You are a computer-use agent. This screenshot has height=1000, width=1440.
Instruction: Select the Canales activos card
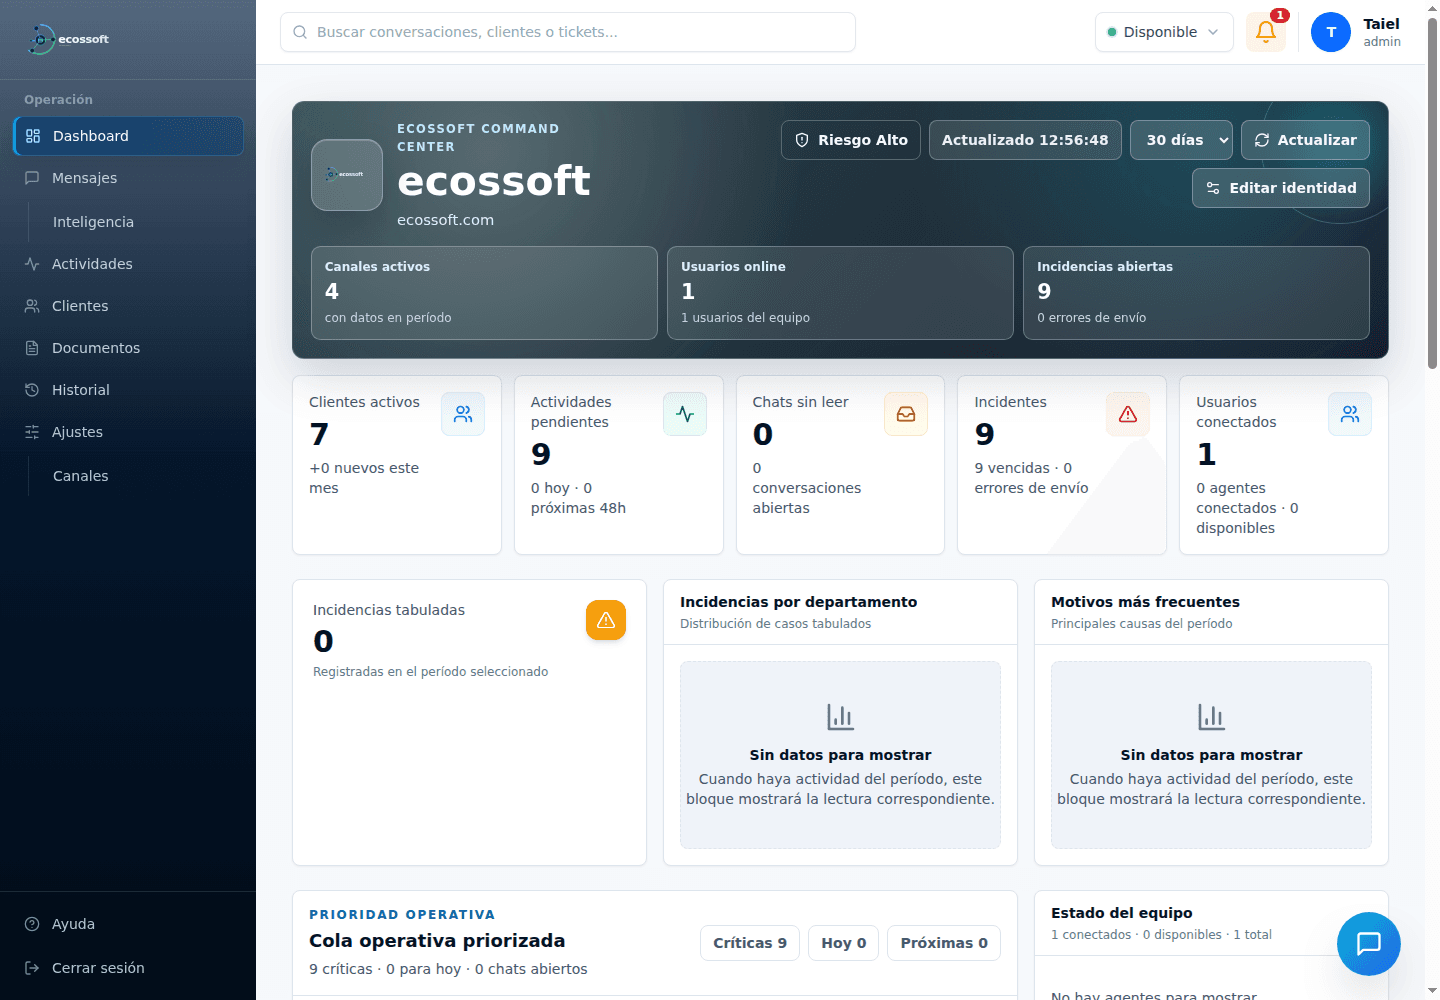[x=484, y=293]
